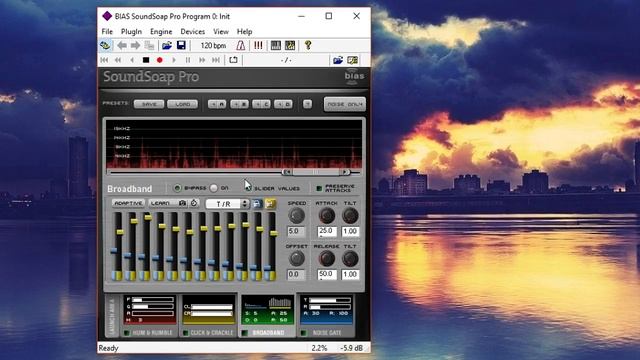This screenshot has height=360, width=640.
Task: Click the Adaptive button
Action: pyautogui.click(x=128, y=203)
